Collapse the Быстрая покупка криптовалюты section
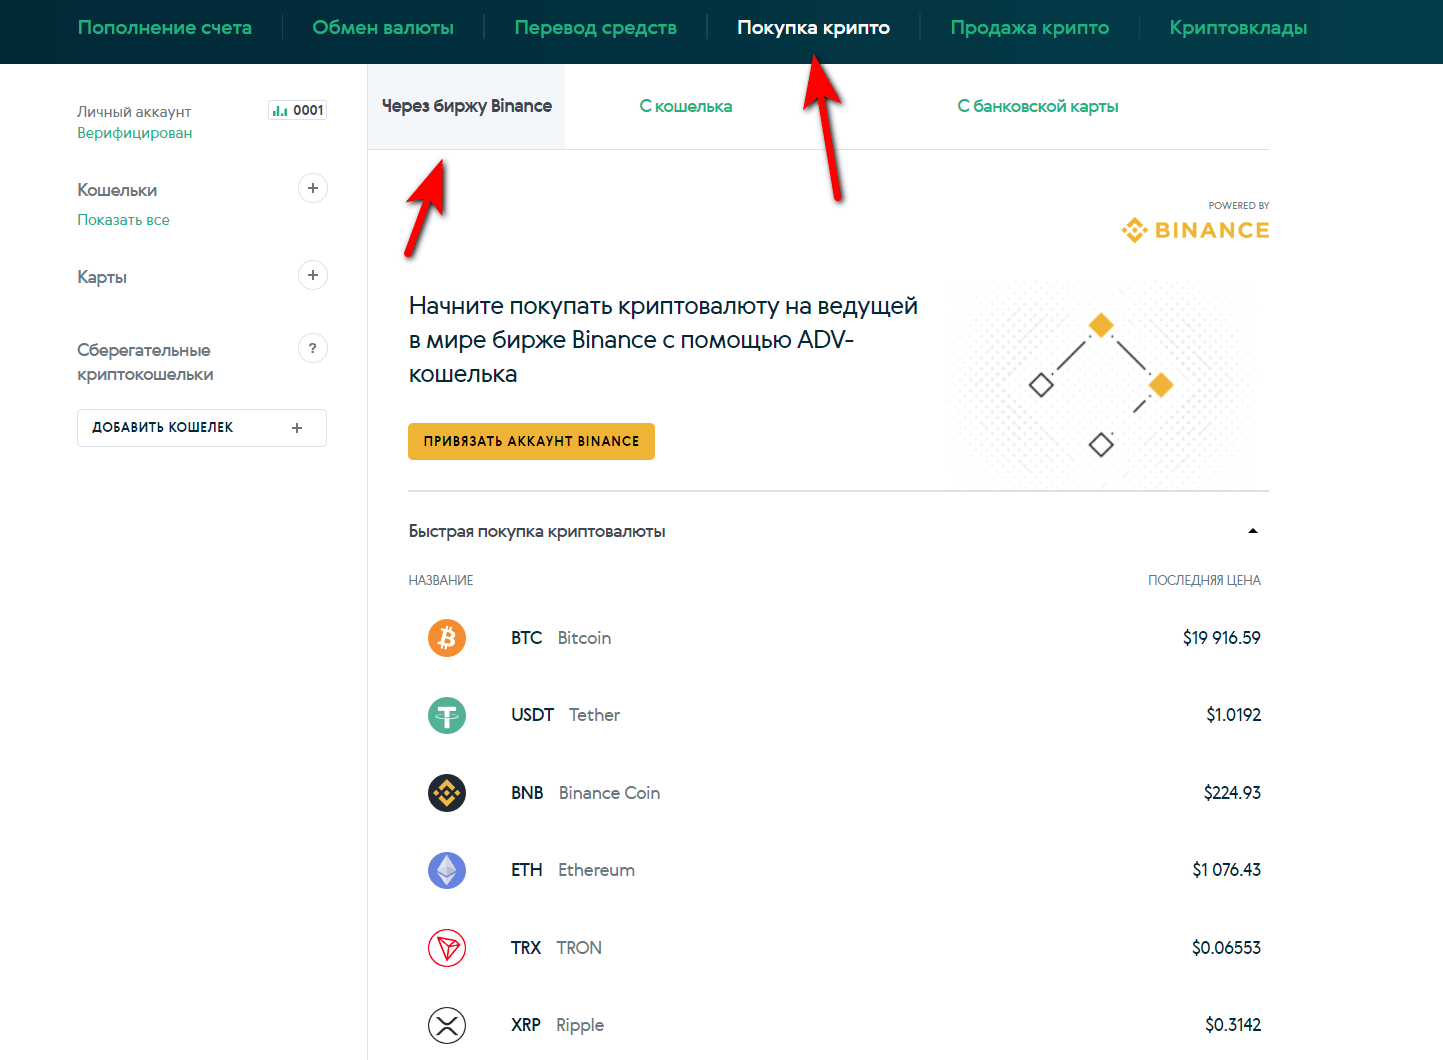This screenshot has width=1443, height=1060. pyautogui.click(x=1252, y=531)
